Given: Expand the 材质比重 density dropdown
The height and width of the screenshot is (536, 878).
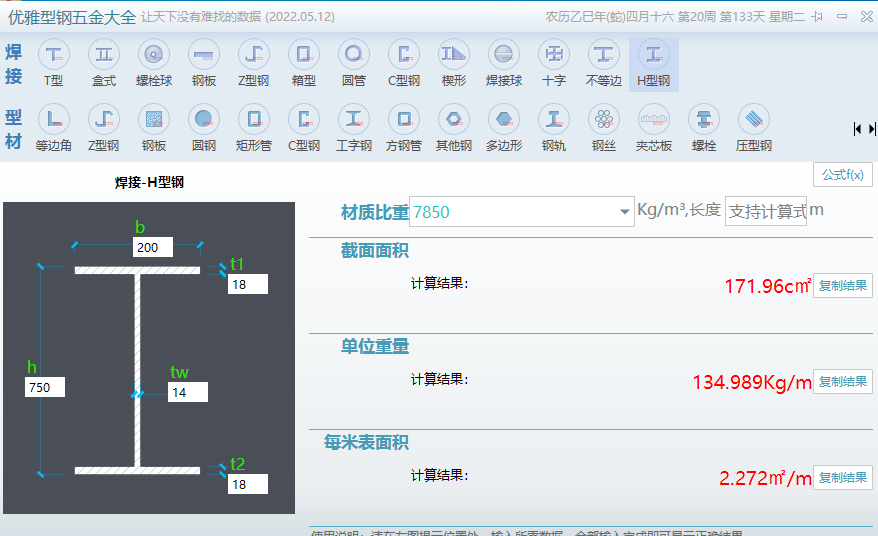Looking at the screenshot, I should (624, 212).
